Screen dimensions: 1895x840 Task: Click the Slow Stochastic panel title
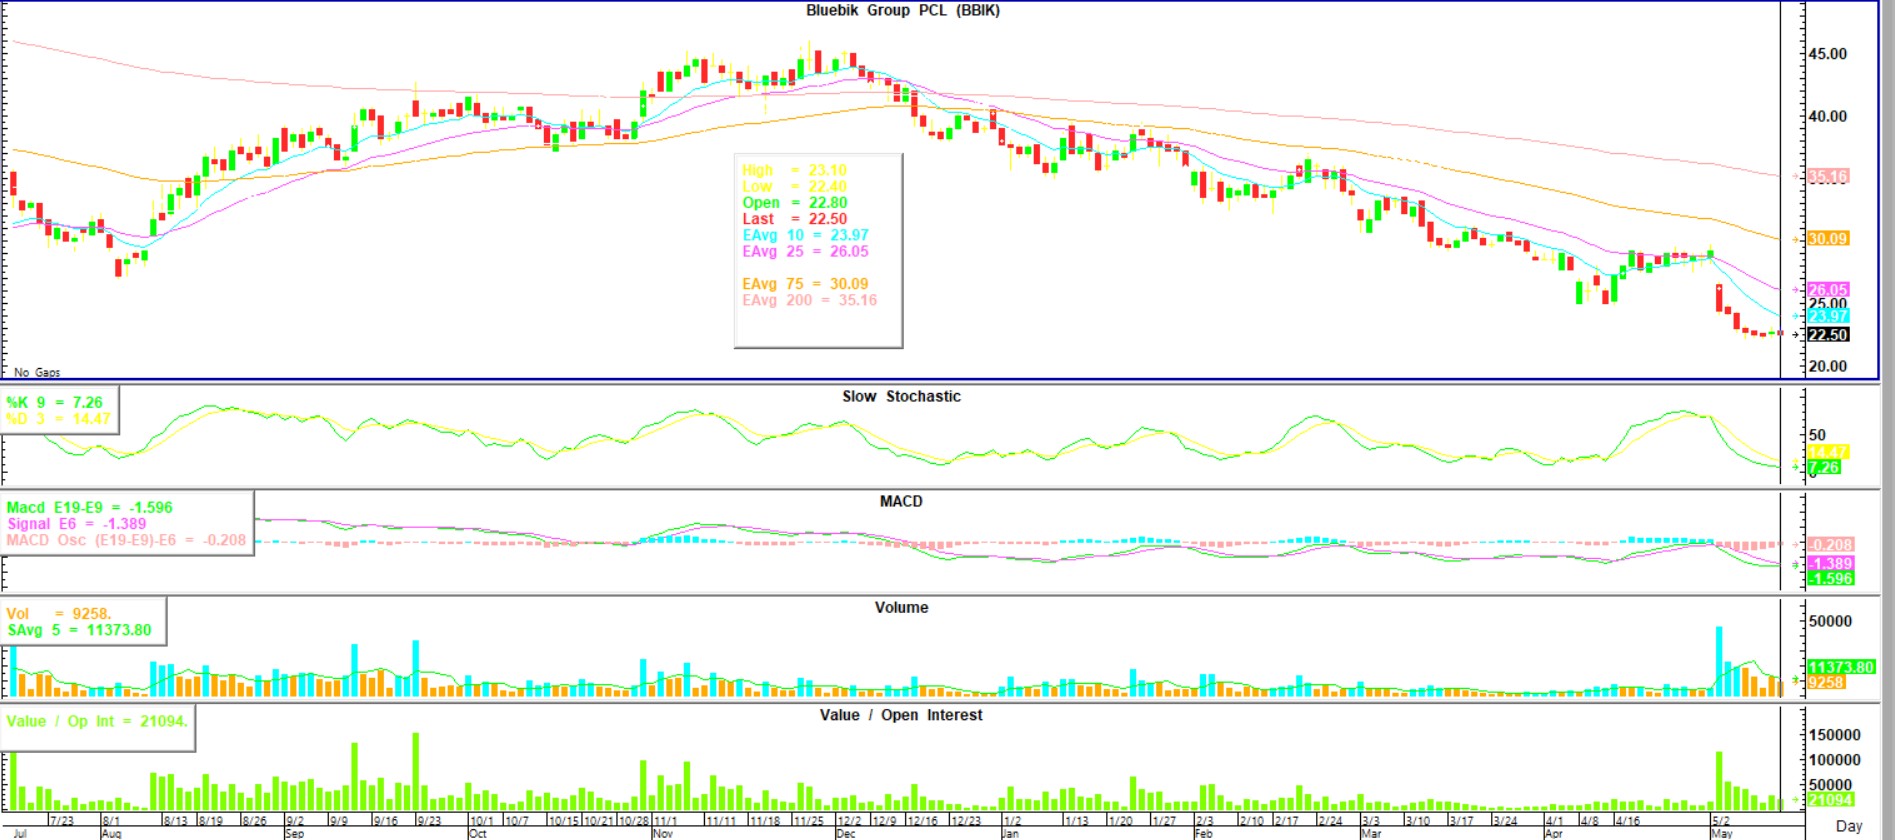point(901,396)
